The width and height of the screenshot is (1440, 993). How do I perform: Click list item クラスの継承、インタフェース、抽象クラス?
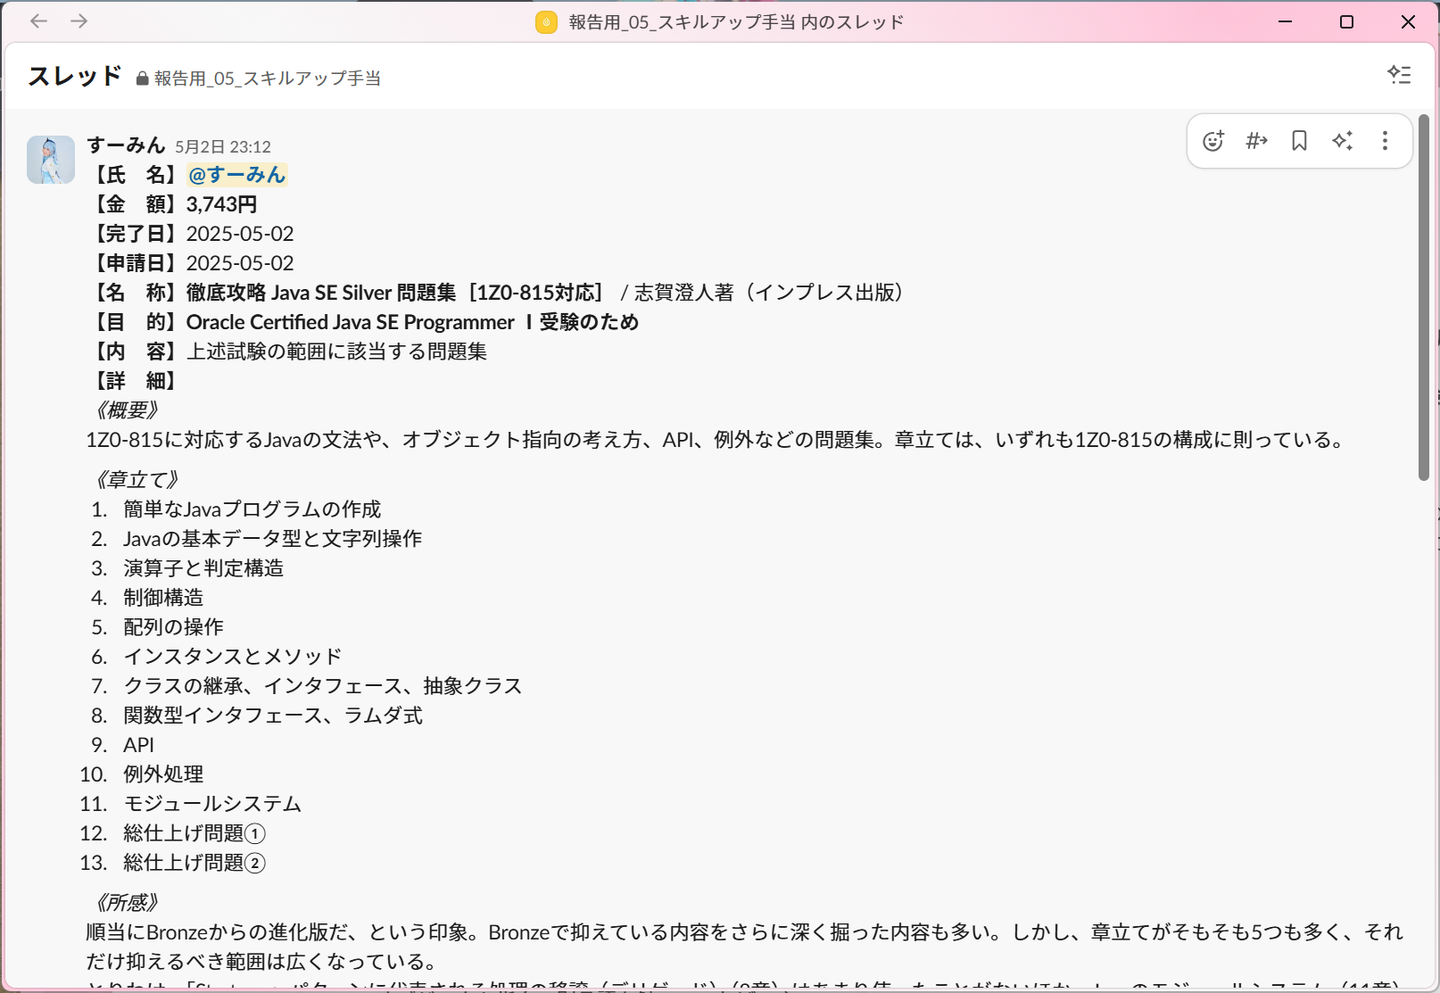(323, 686)
